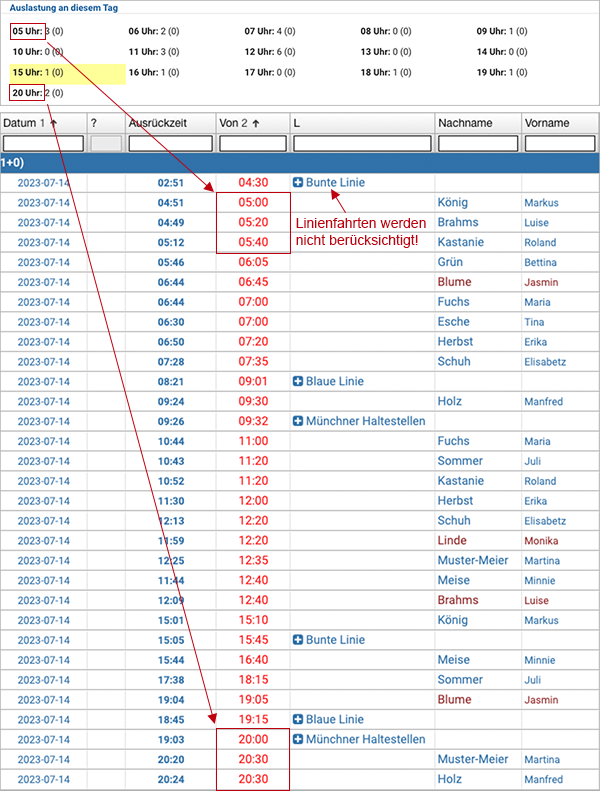Focus the Nachname filter field

coord(478,143)
